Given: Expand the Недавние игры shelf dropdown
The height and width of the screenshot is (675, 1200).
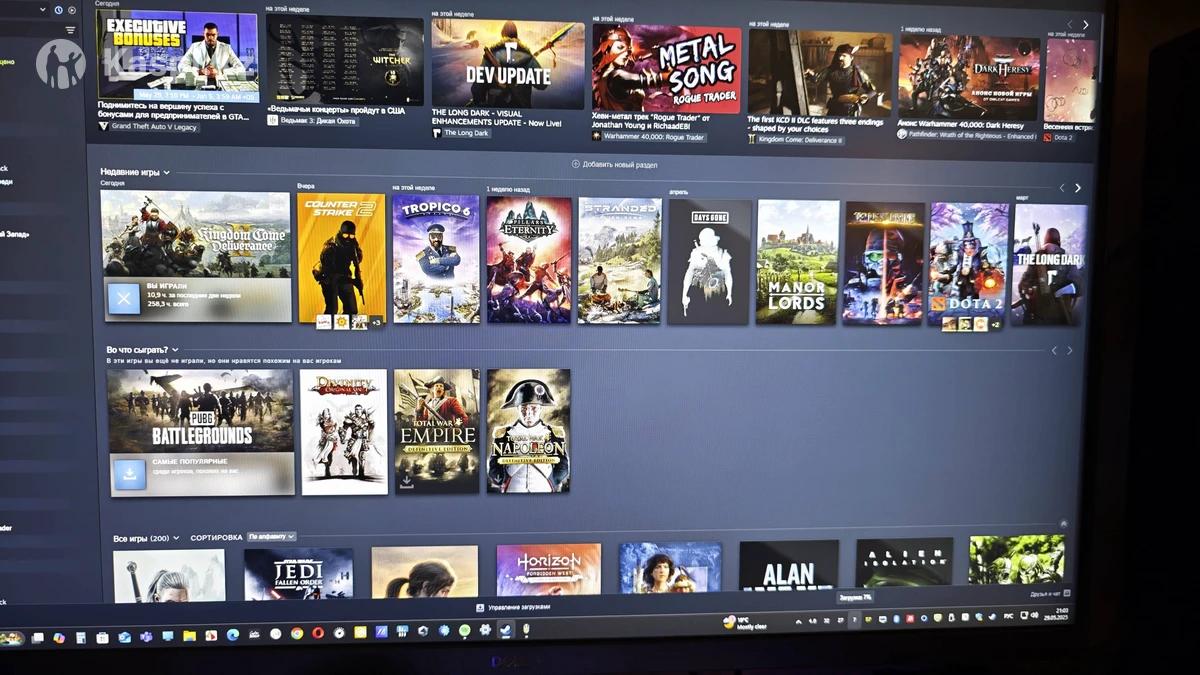Looking at the screenshot, I should click(x=166, y=172).
